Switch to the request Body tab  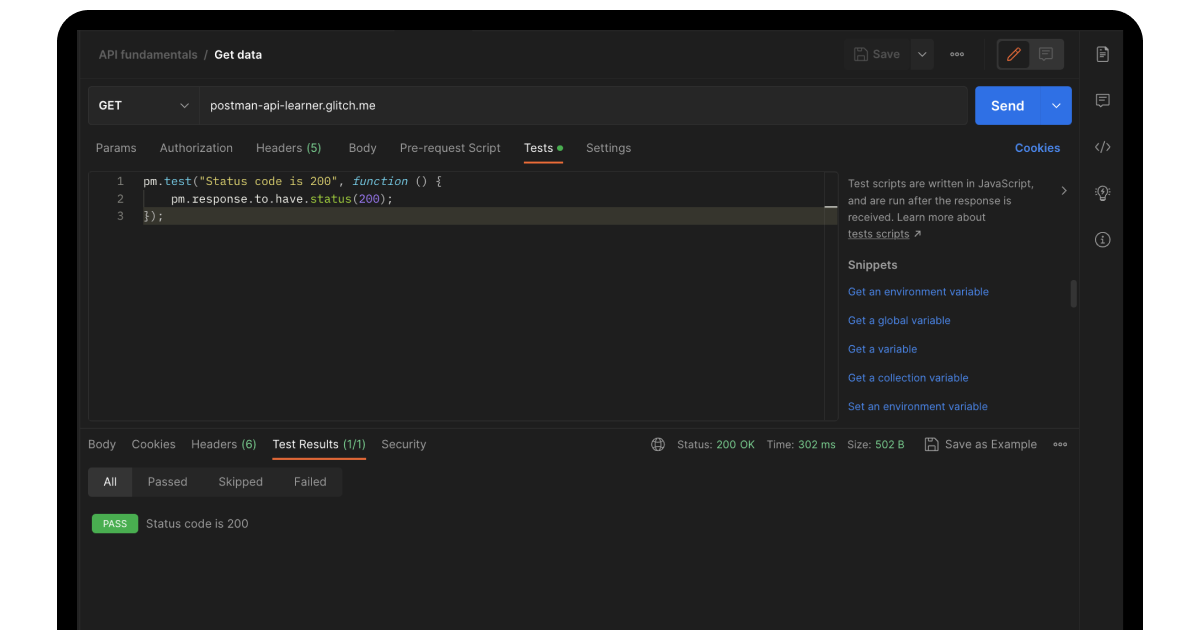point(362,148)
